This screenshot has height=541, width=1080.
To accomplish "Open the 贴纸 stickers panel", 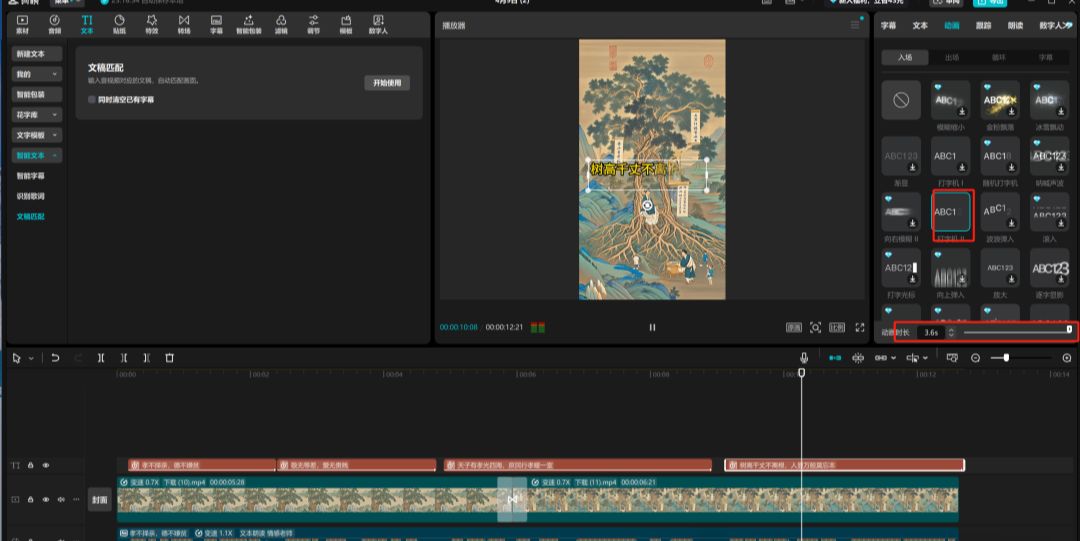I will 119,24.
